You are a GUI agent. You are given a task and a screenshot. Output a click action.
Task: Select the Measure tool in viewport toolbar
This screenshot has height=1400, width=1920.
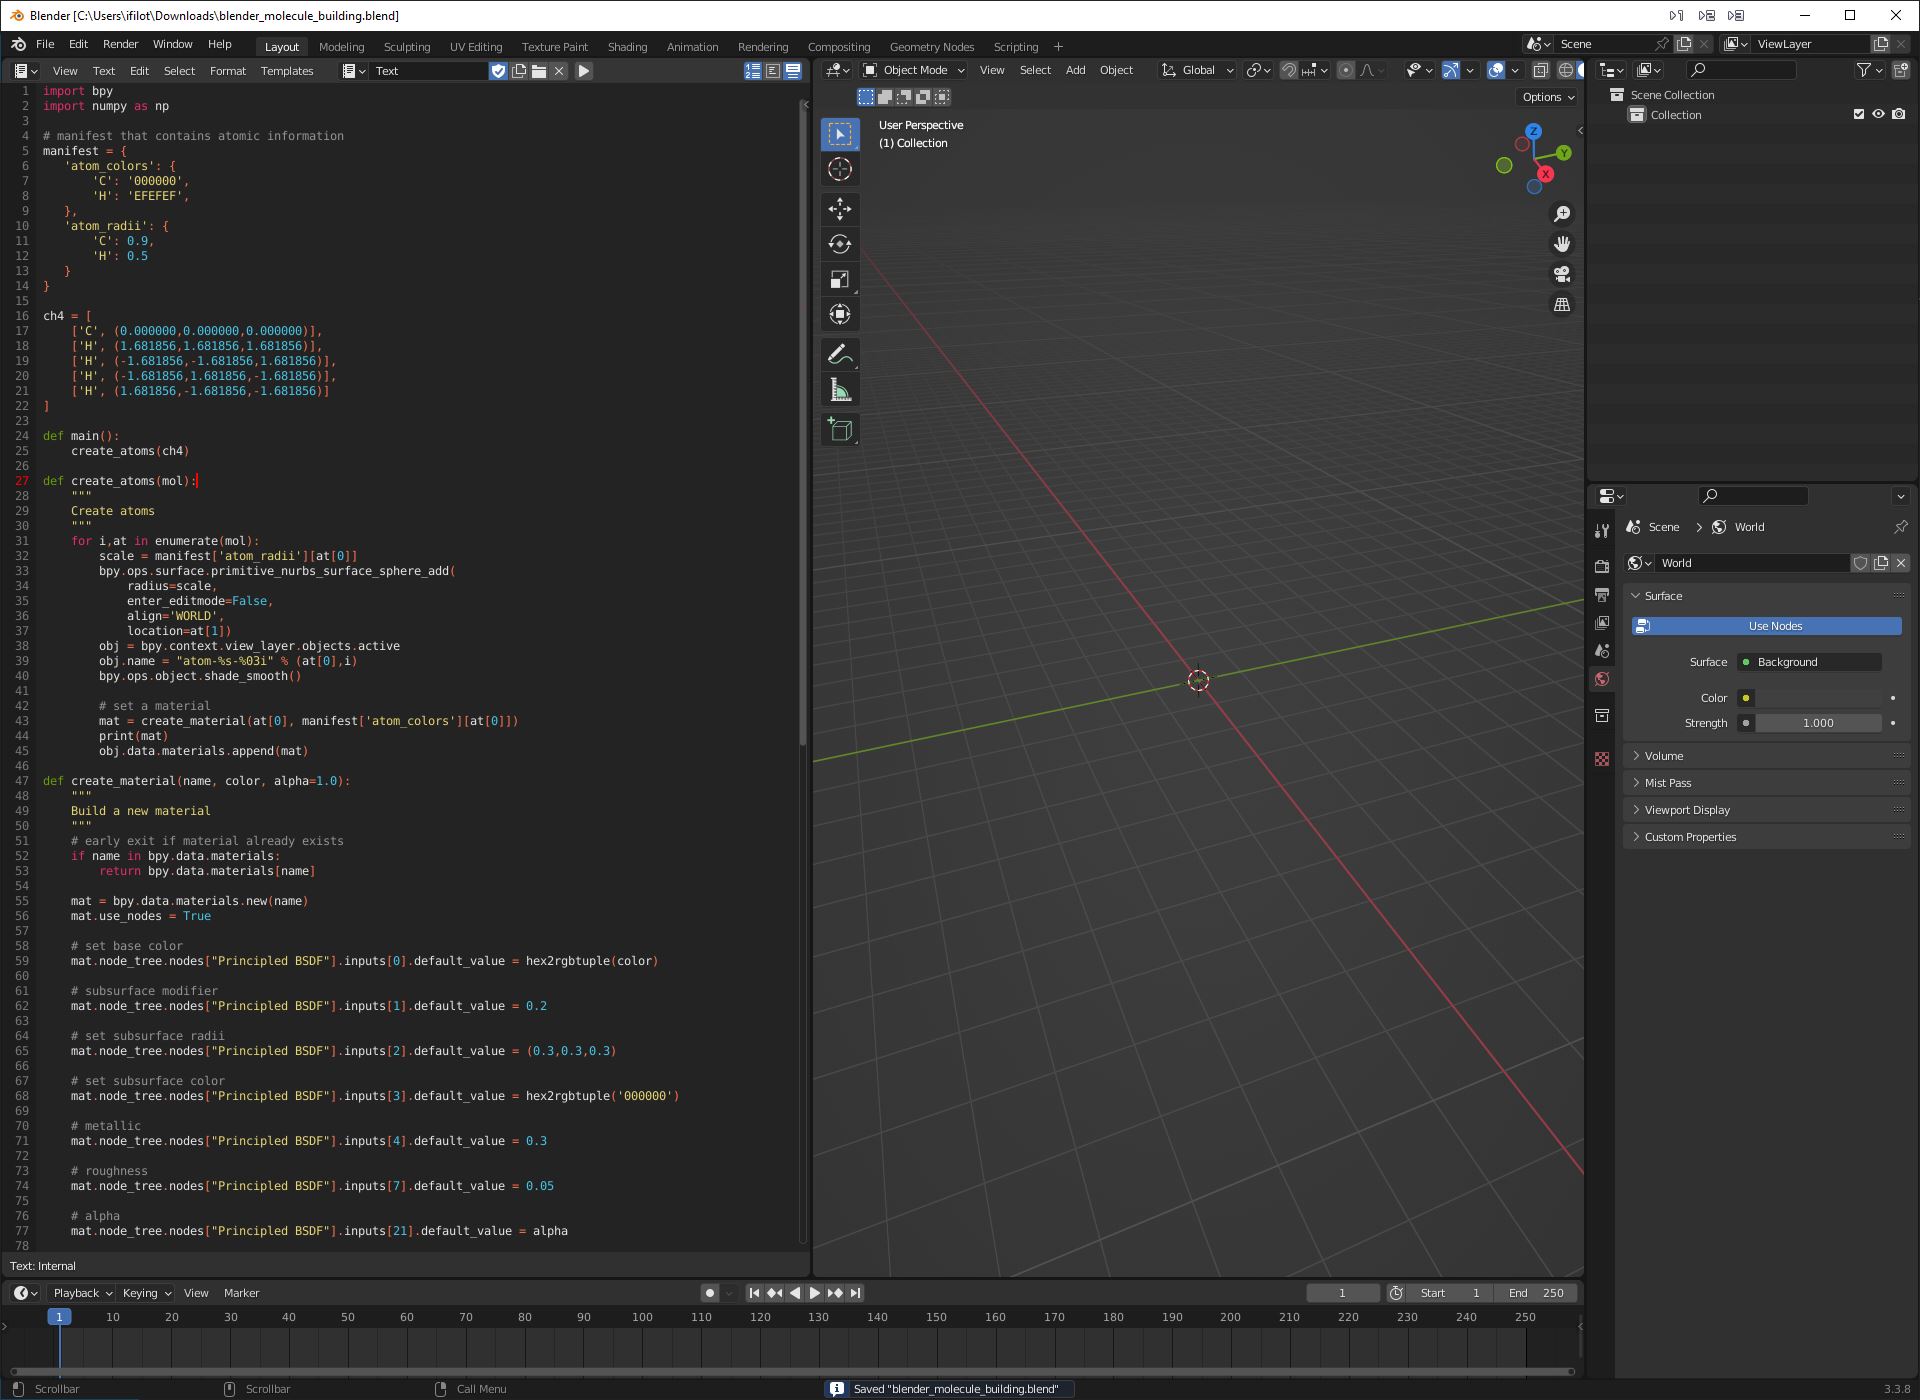840,389
